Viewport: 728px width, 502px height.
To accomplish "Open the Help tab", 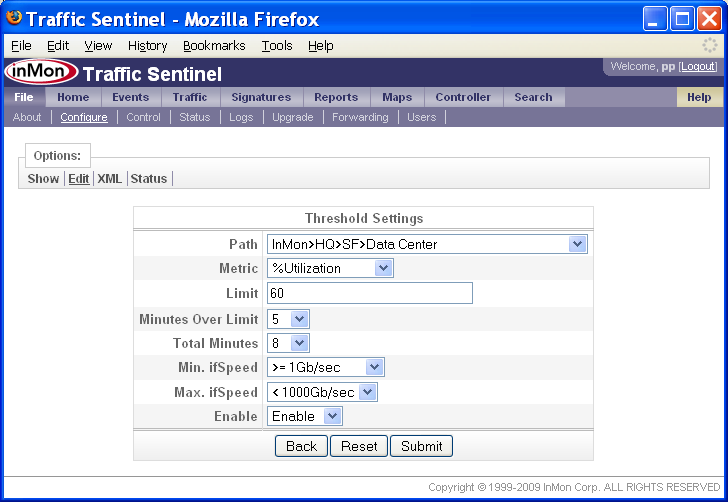I will 699,97.
